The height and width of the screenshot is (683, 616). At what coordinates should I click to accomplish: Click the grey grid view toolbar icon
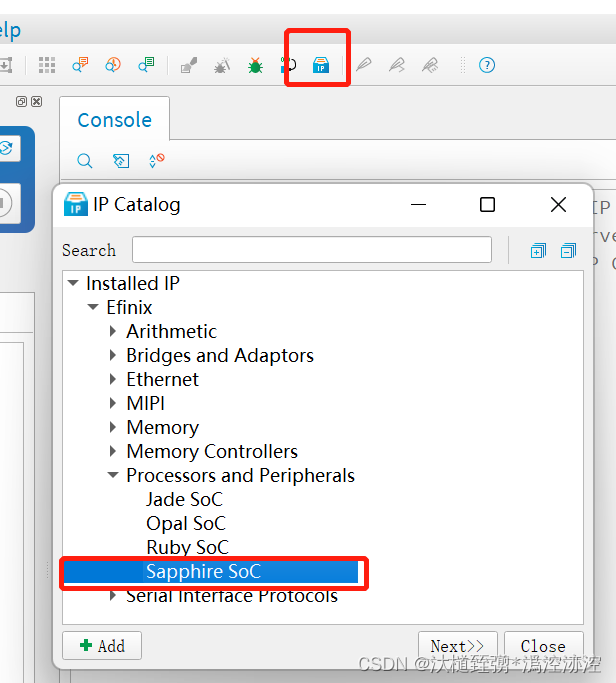pos(47,65)
